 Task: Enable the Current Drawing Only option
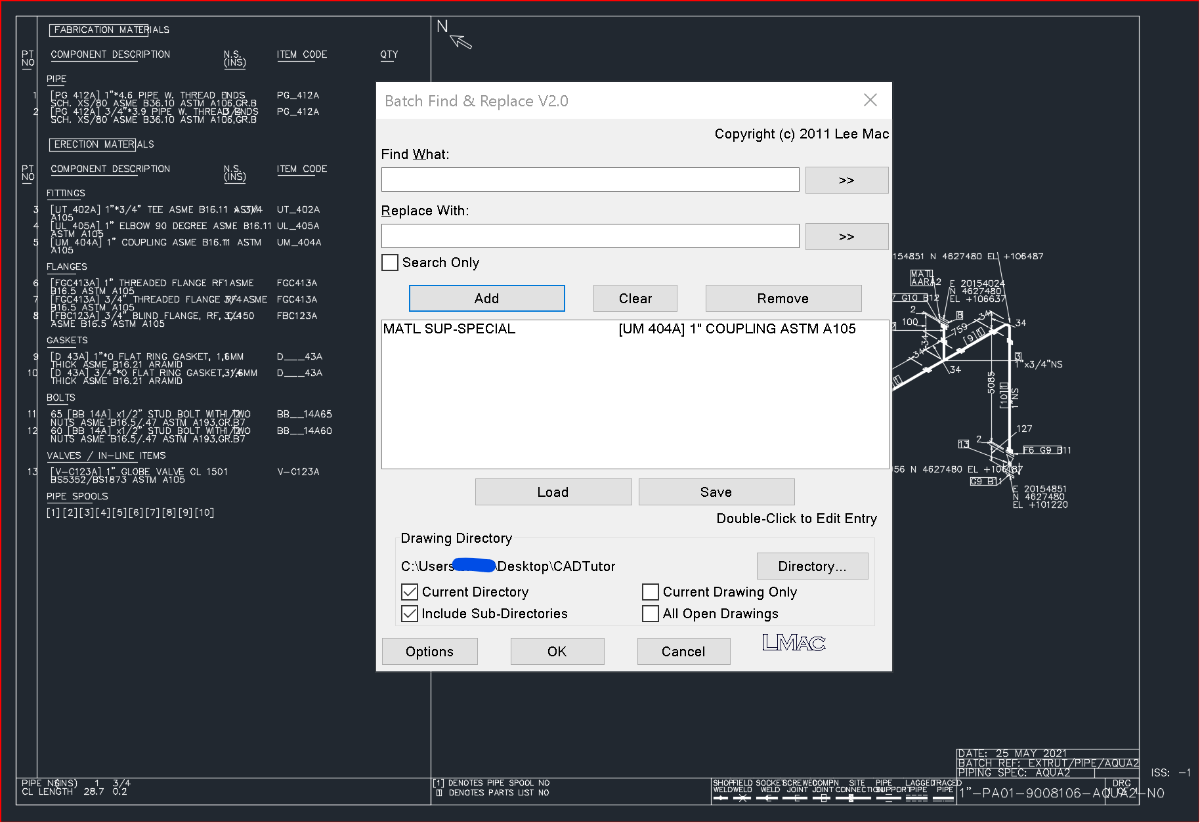[x=650, y=592]
